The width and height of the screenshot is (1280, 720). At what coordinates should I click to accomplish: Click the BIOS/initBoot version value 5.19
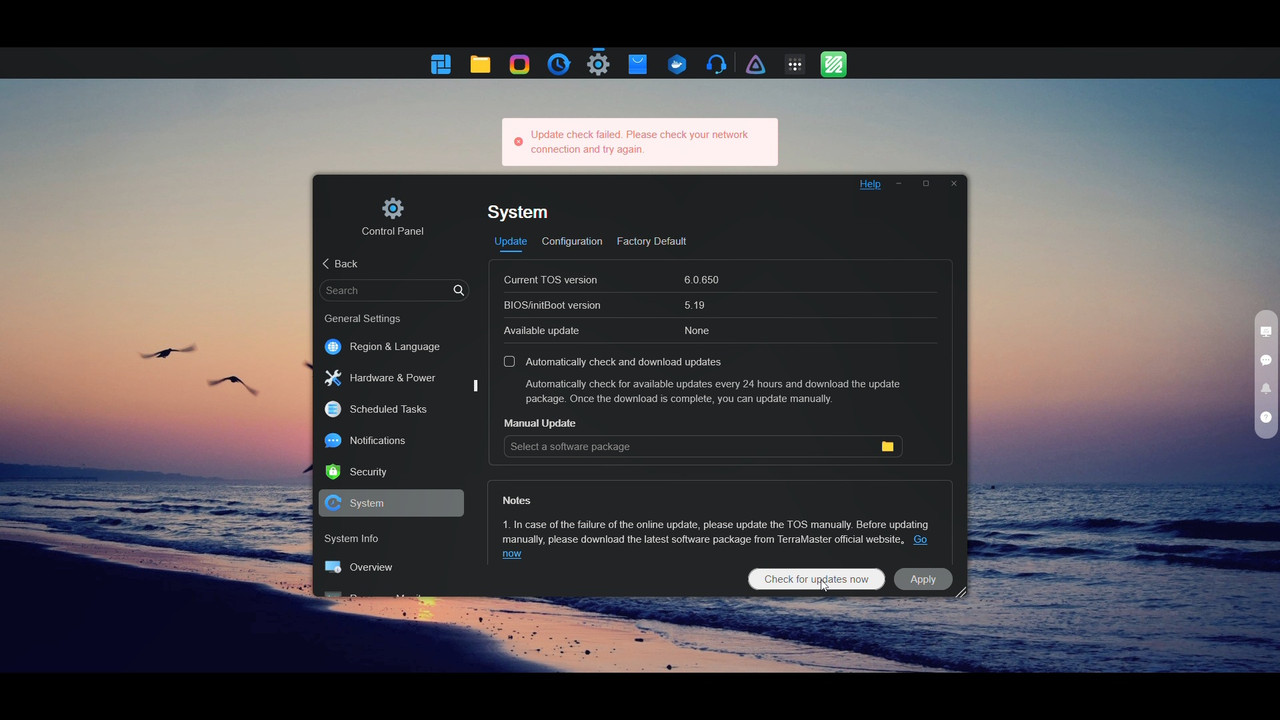tap(694, 305)
